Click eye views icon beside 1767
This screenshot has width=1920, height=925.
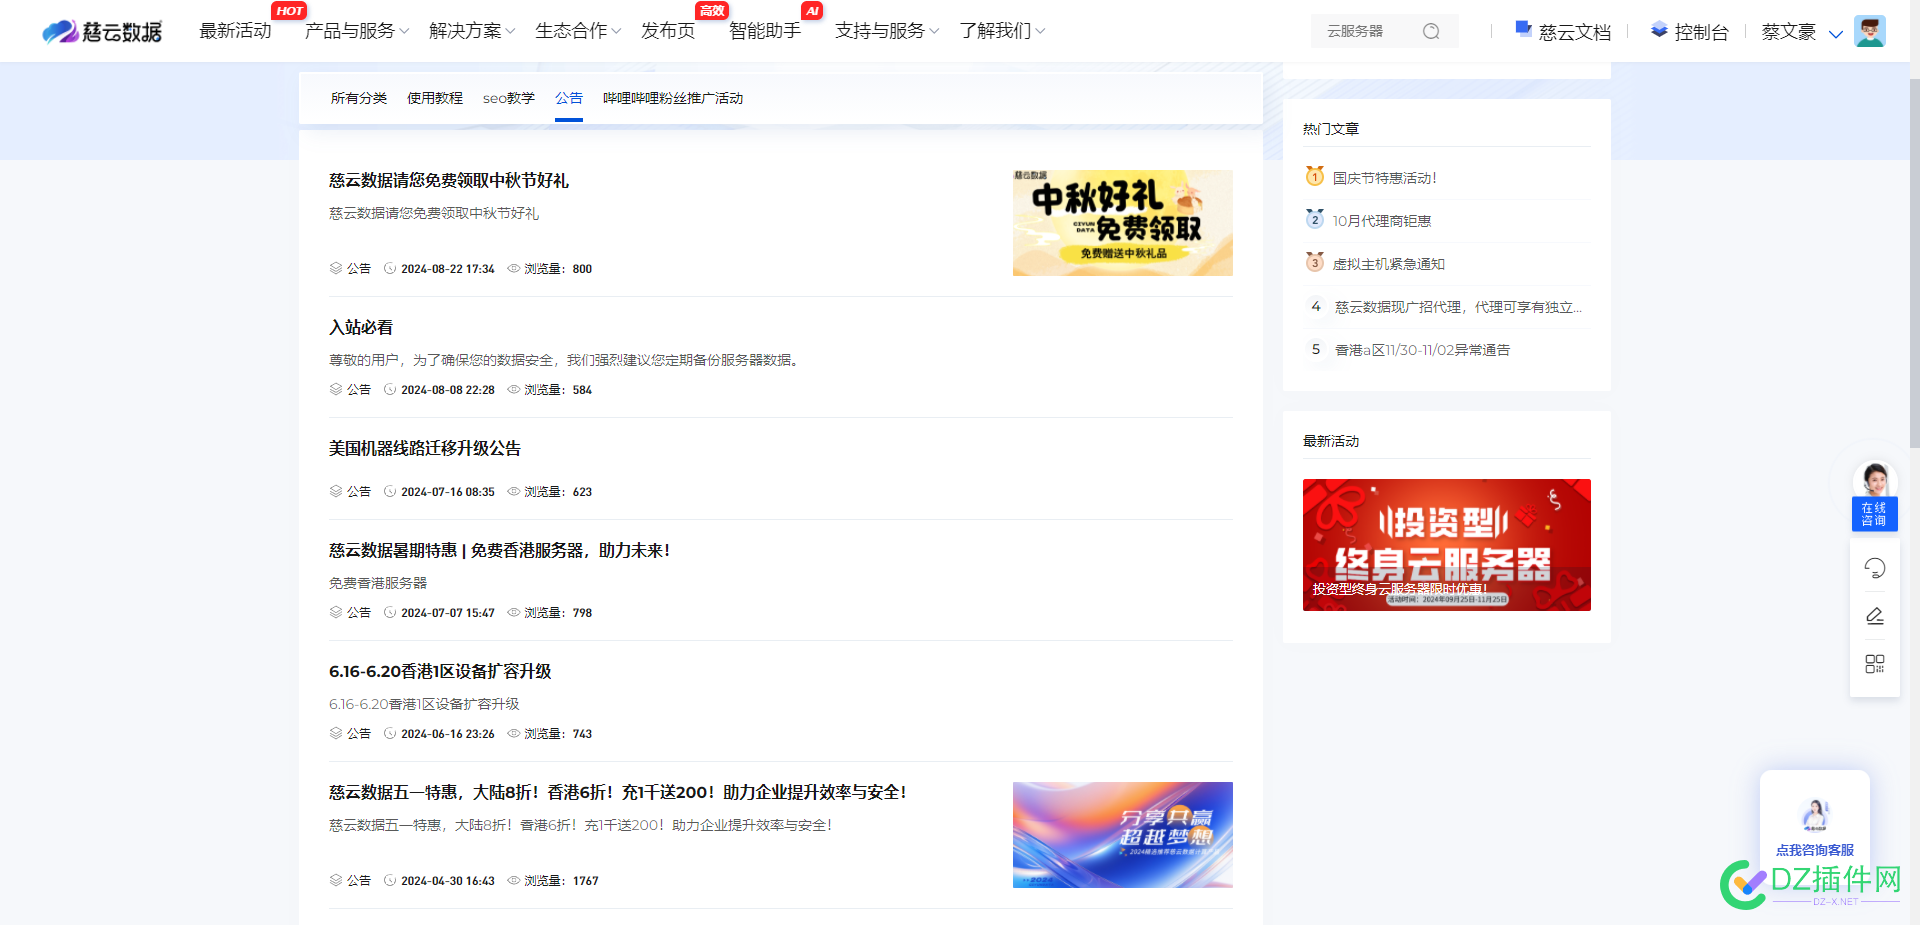(x=513, y=880)
